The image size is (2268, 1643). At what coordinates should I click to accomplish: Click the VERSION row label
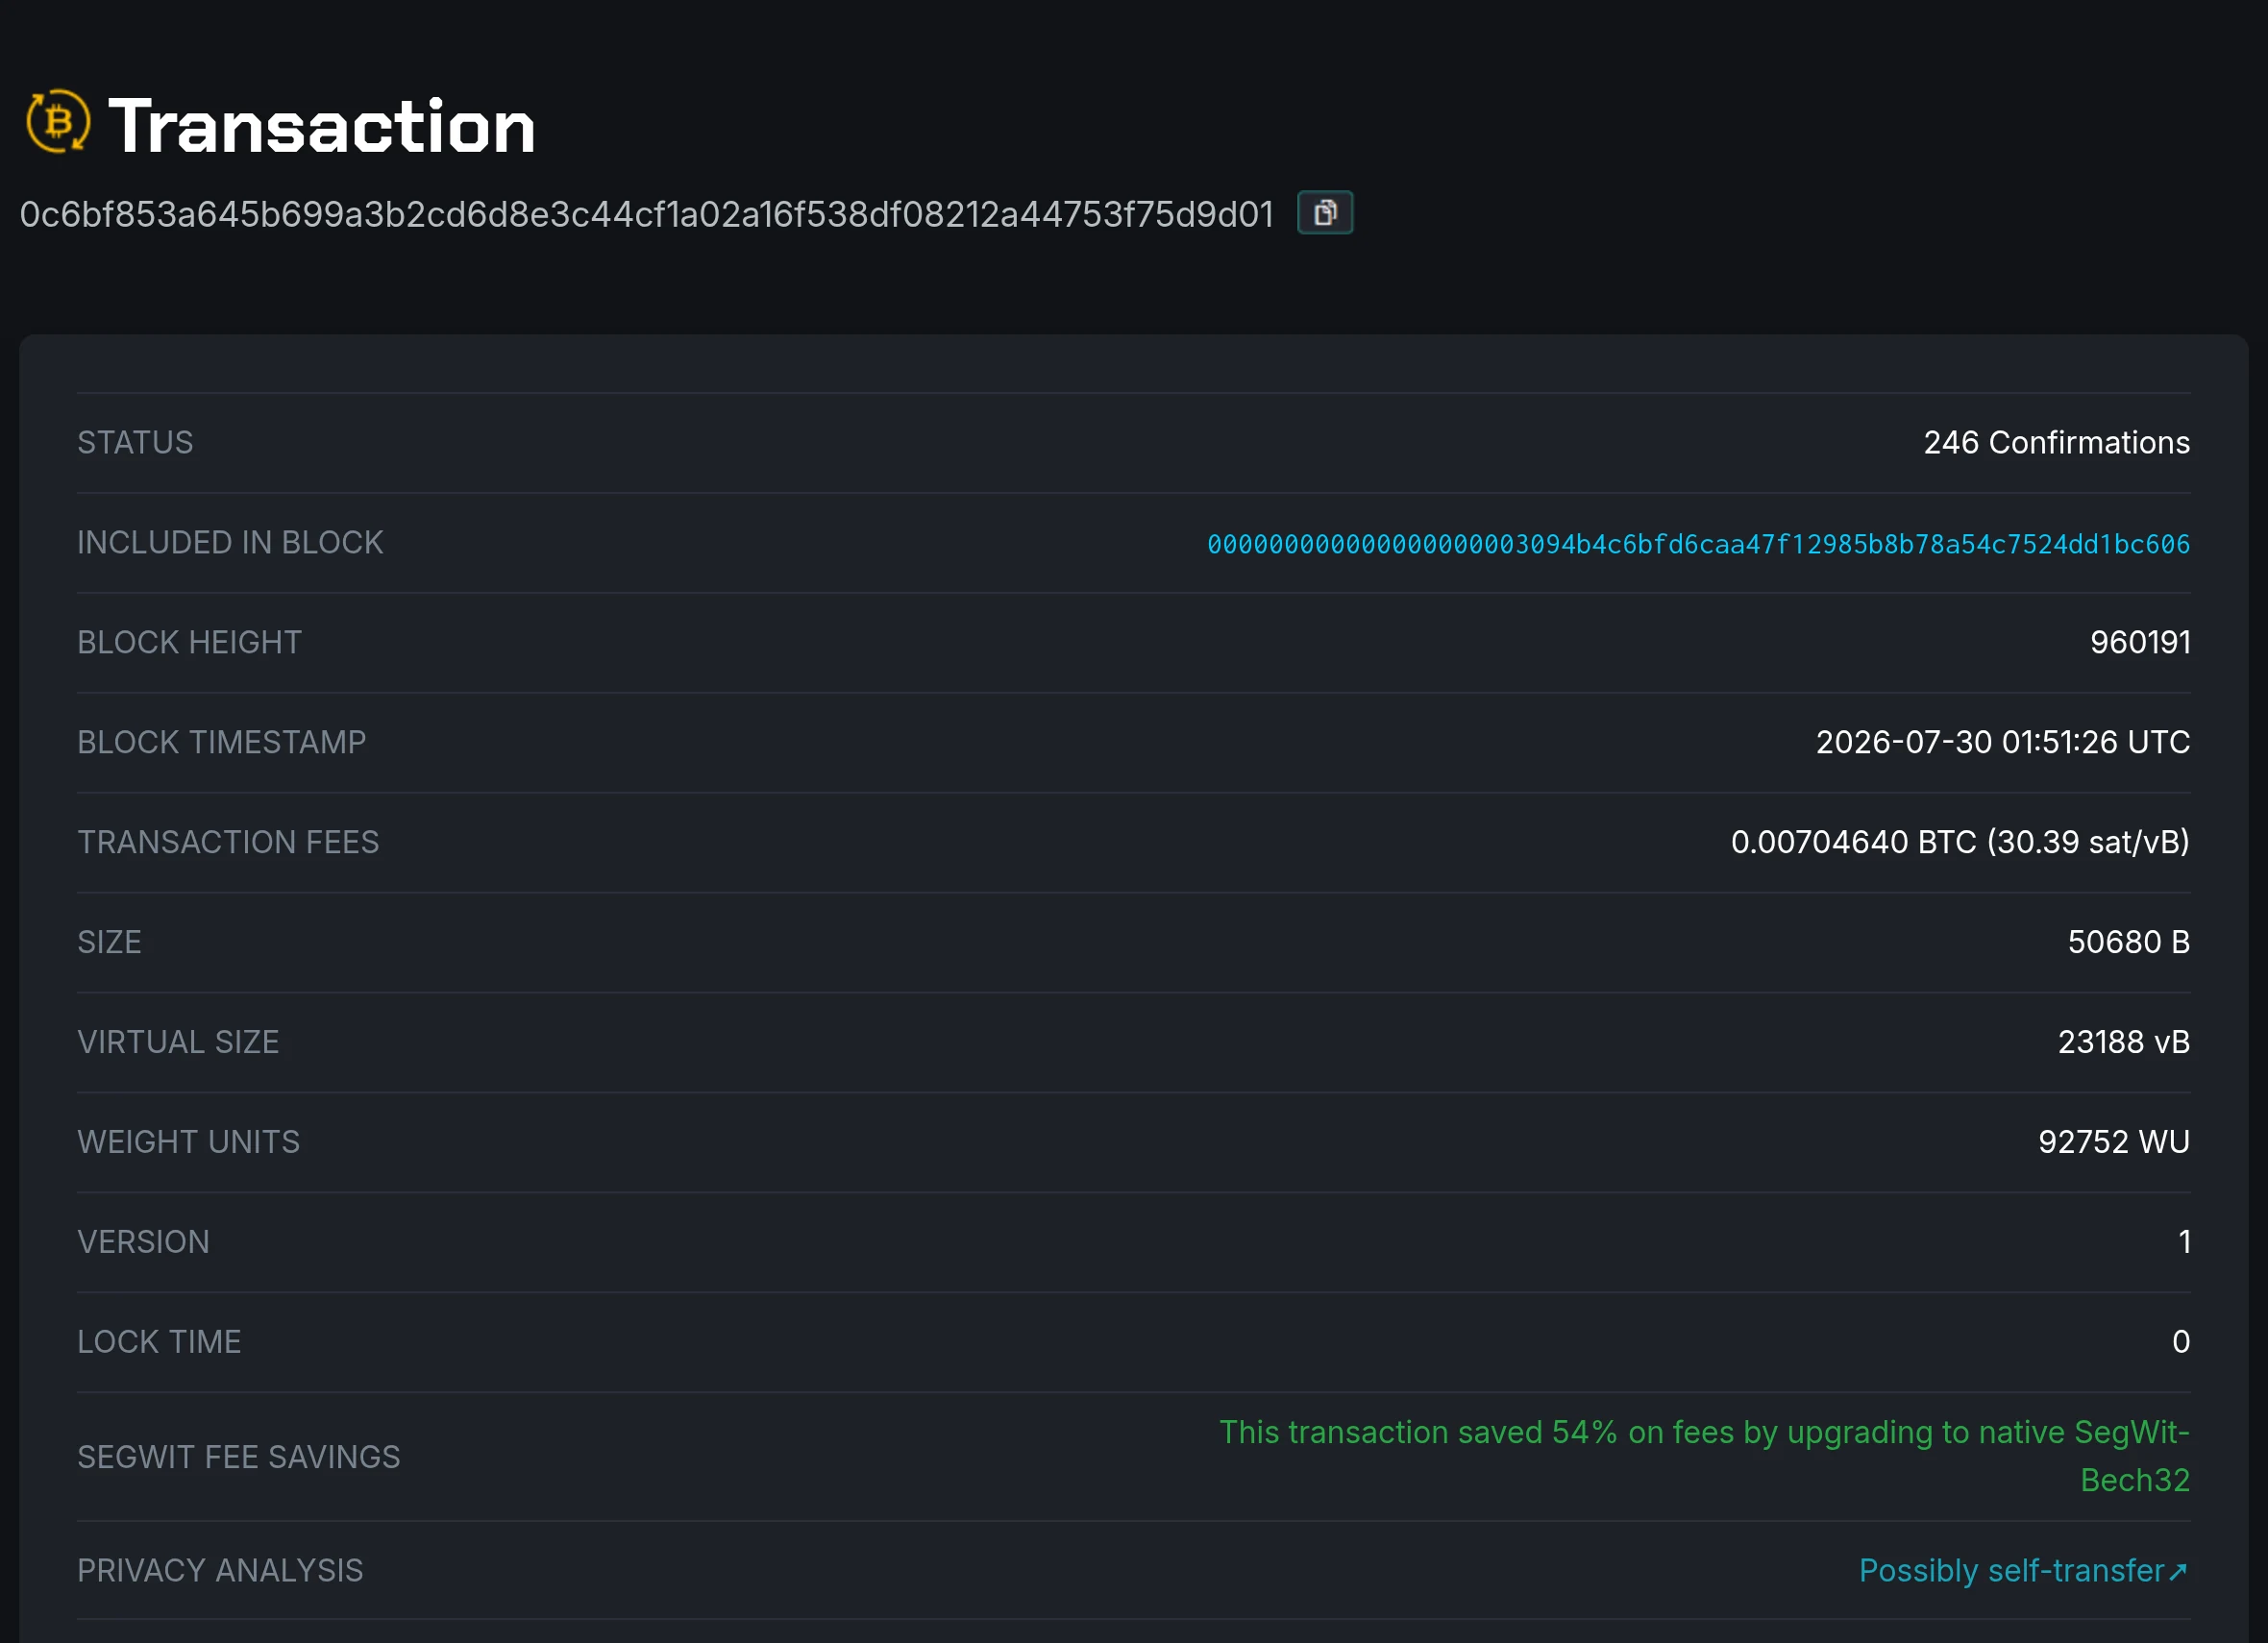pos(144,1242)
